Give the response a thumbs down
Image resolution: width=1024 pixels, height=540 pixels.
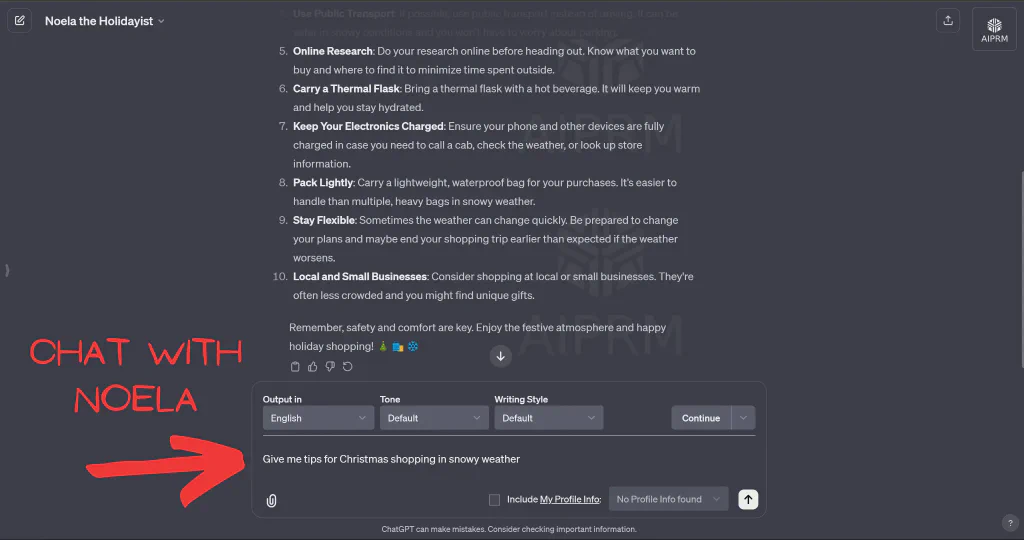(330, 367)
